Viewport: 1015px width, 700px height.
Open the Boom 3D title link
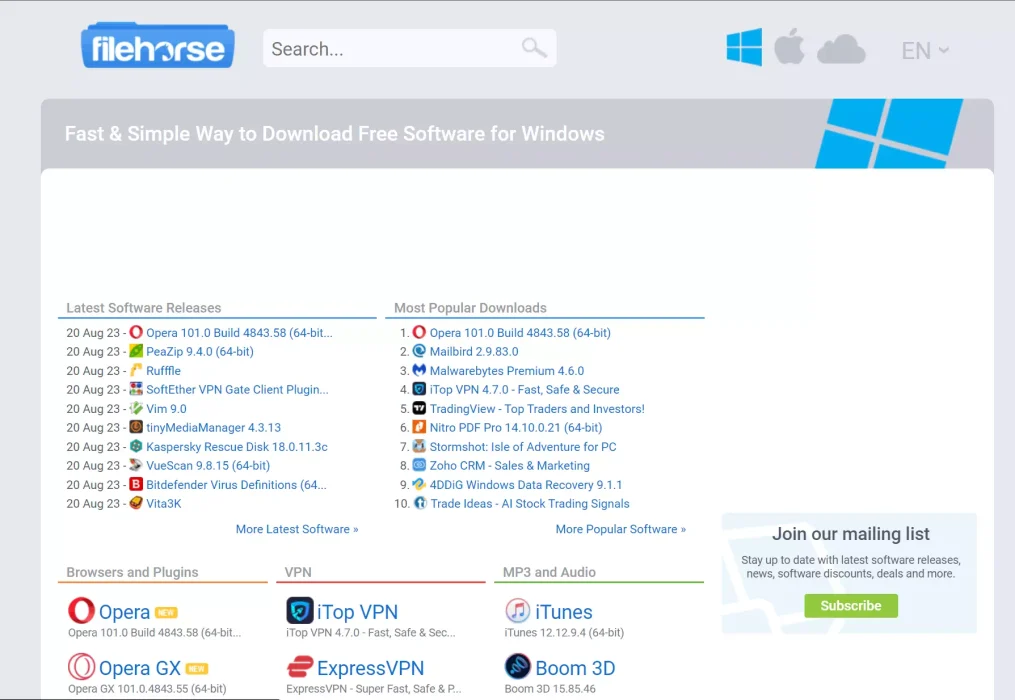[575, 668]
